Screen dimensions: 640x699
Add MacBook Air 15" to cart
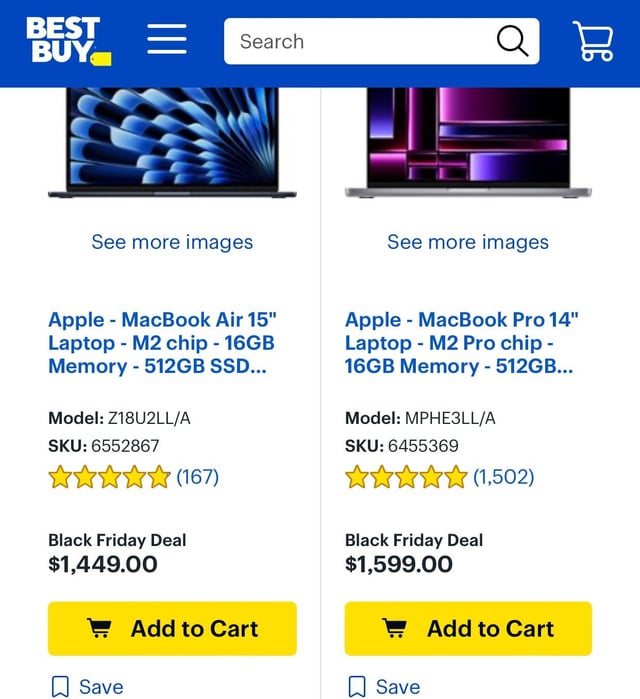pyautogui.click(x=172, y=628)
